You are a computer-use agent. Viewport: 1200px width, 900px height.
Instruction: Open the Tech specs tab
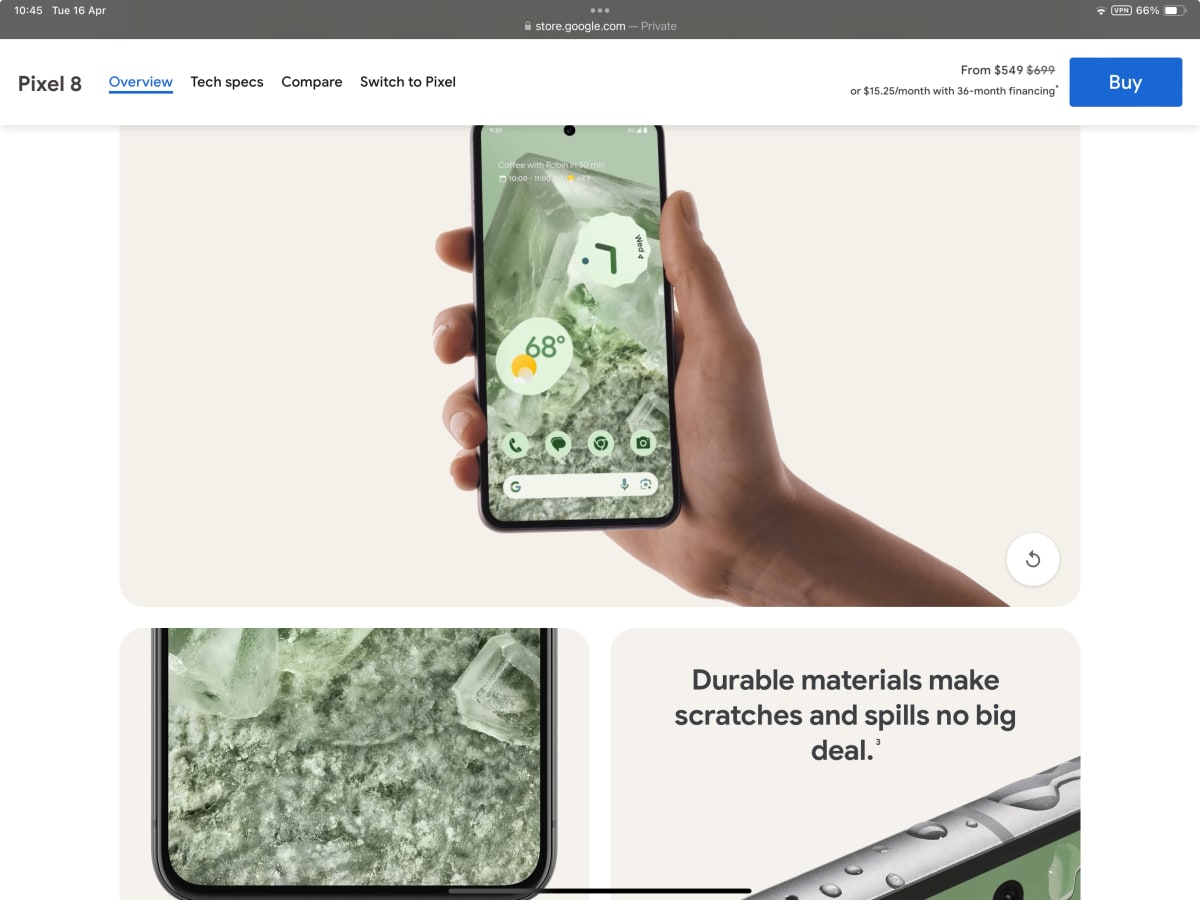coord(227,82)
